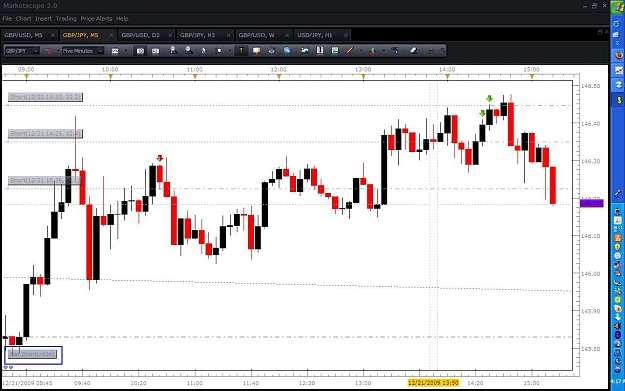The image size is (625, 391).
Task: Close the GBP/USD, D2 tab
Action: 170,35
